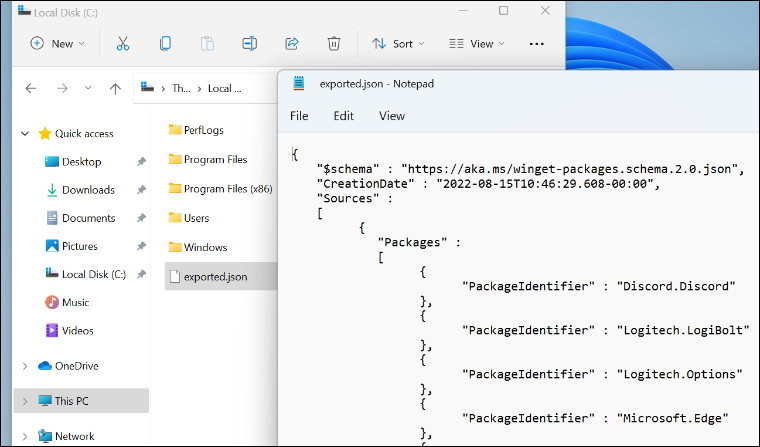Click the drive icon in address bar
This screenshot has width=760, height=447.
coord(147,87)
